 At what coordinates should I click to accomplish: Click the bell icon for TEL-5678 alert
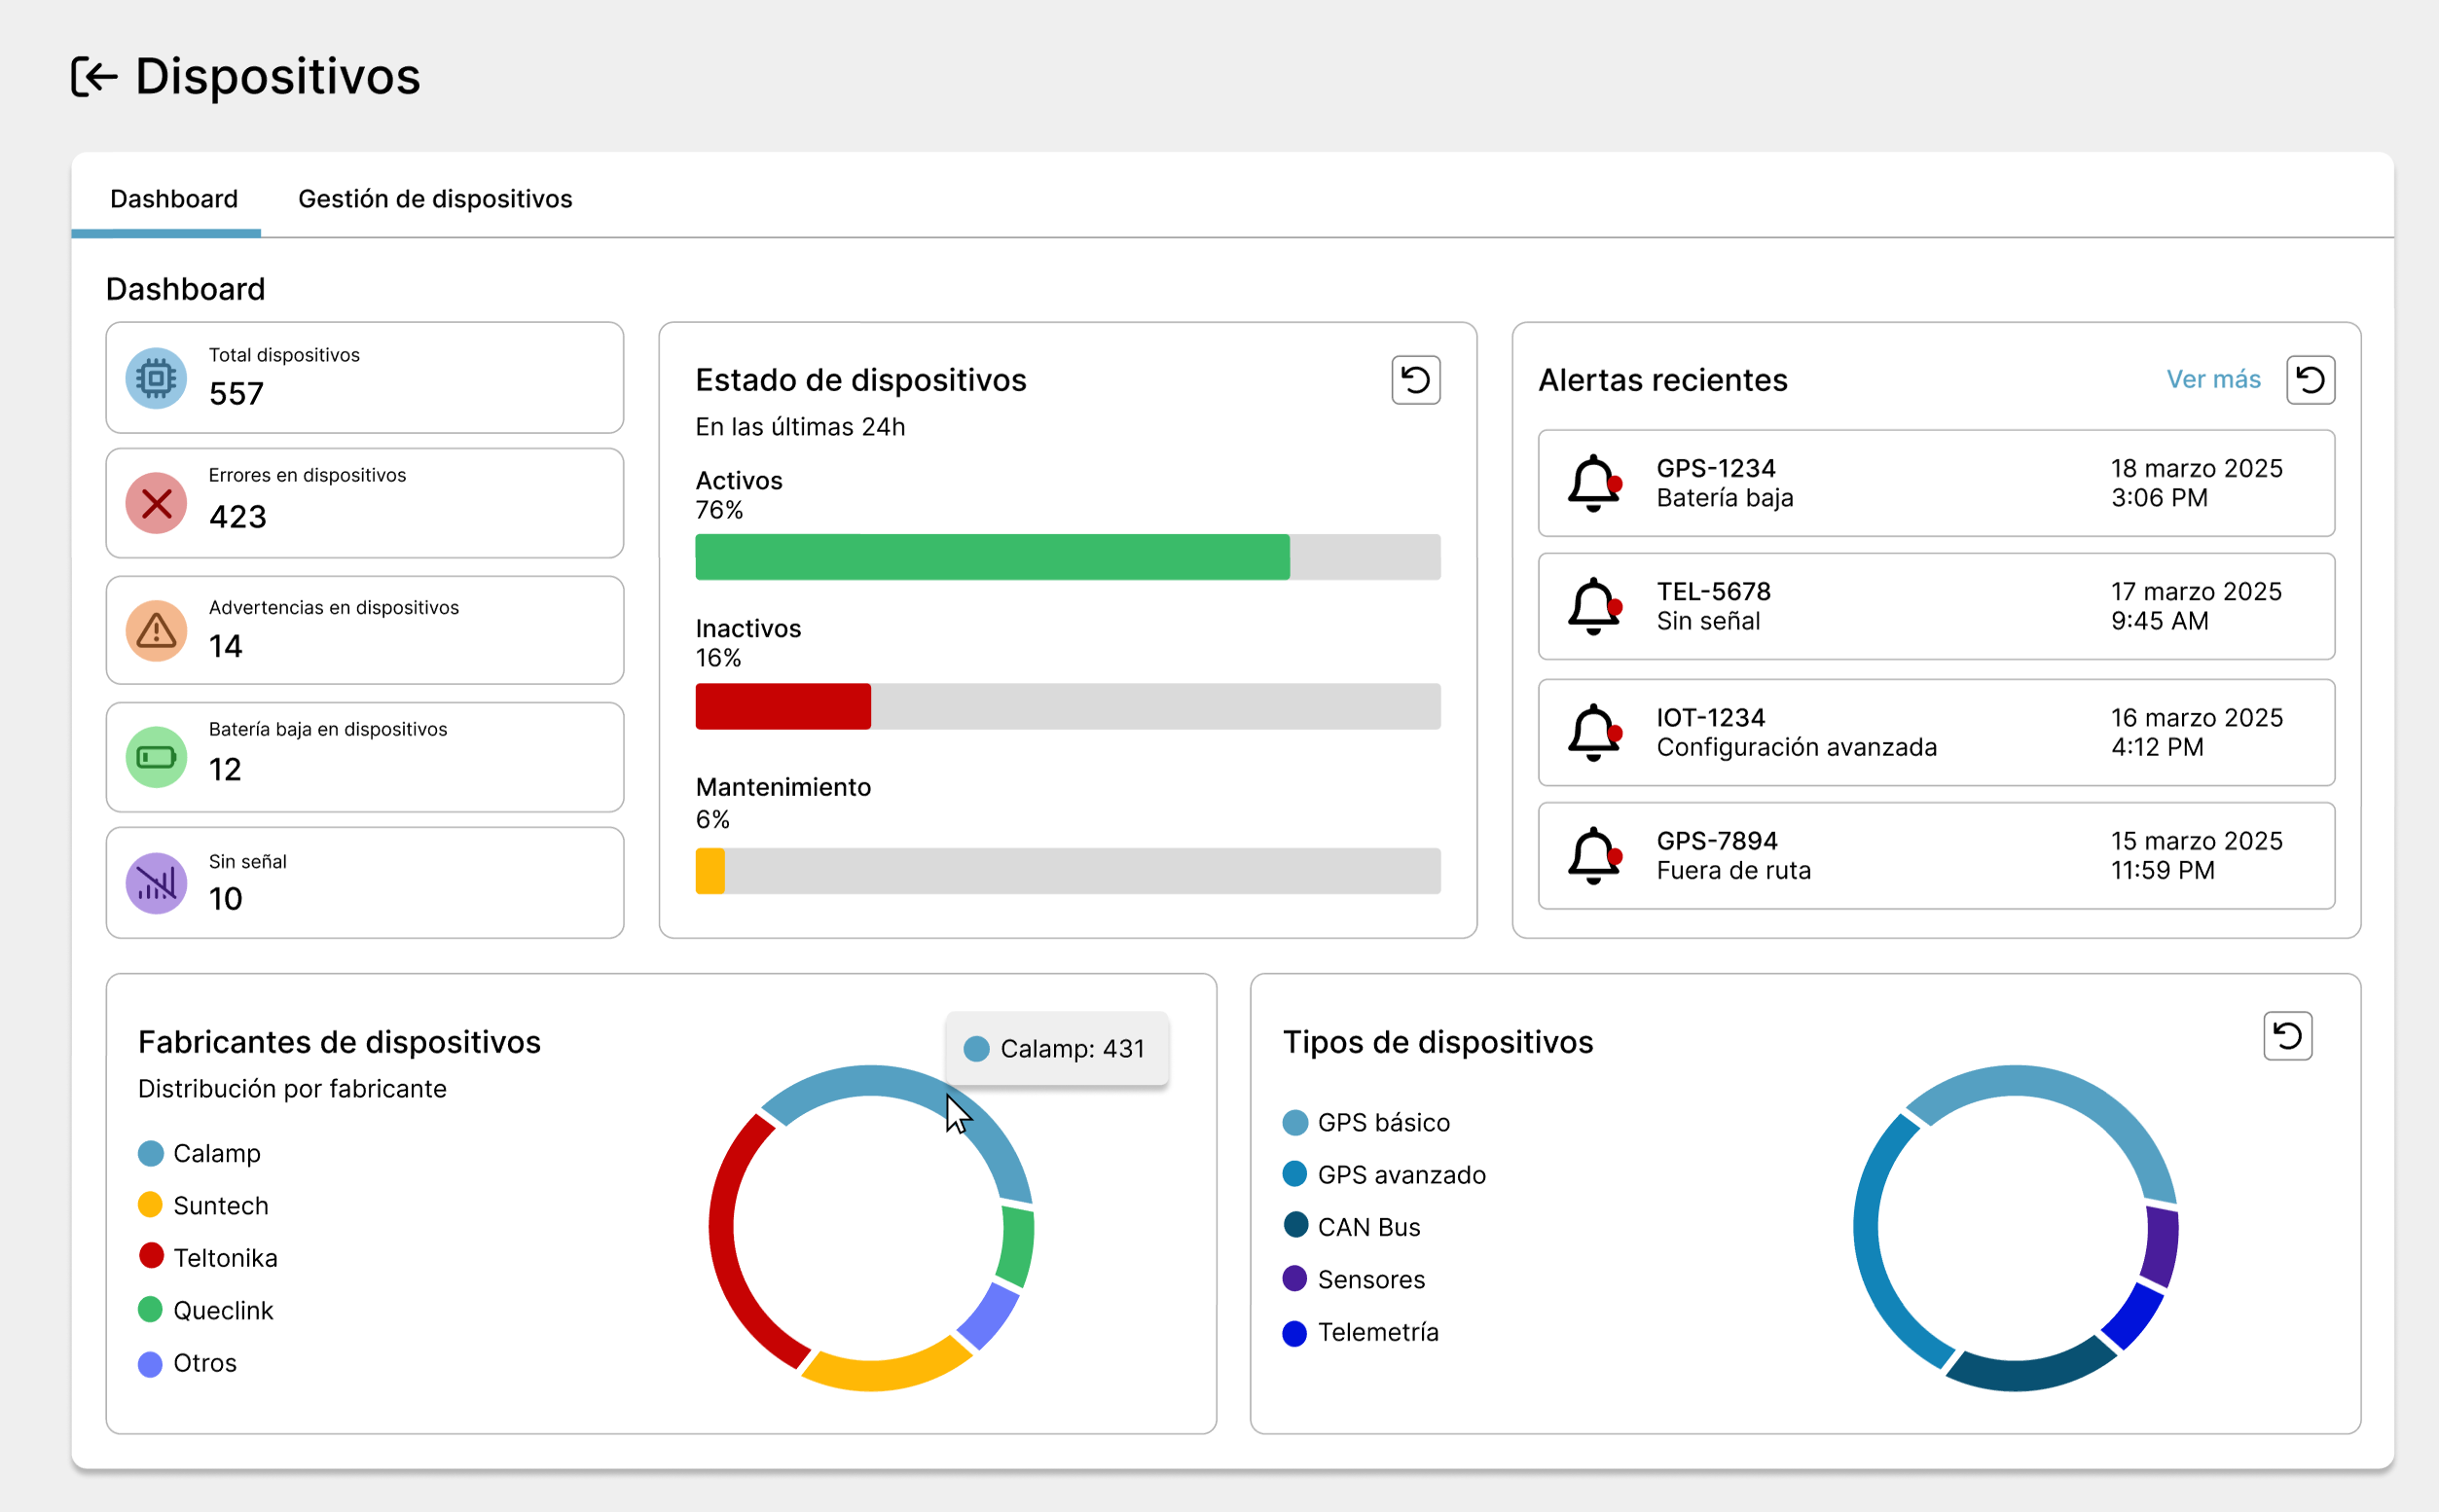tap(1593, 606)
